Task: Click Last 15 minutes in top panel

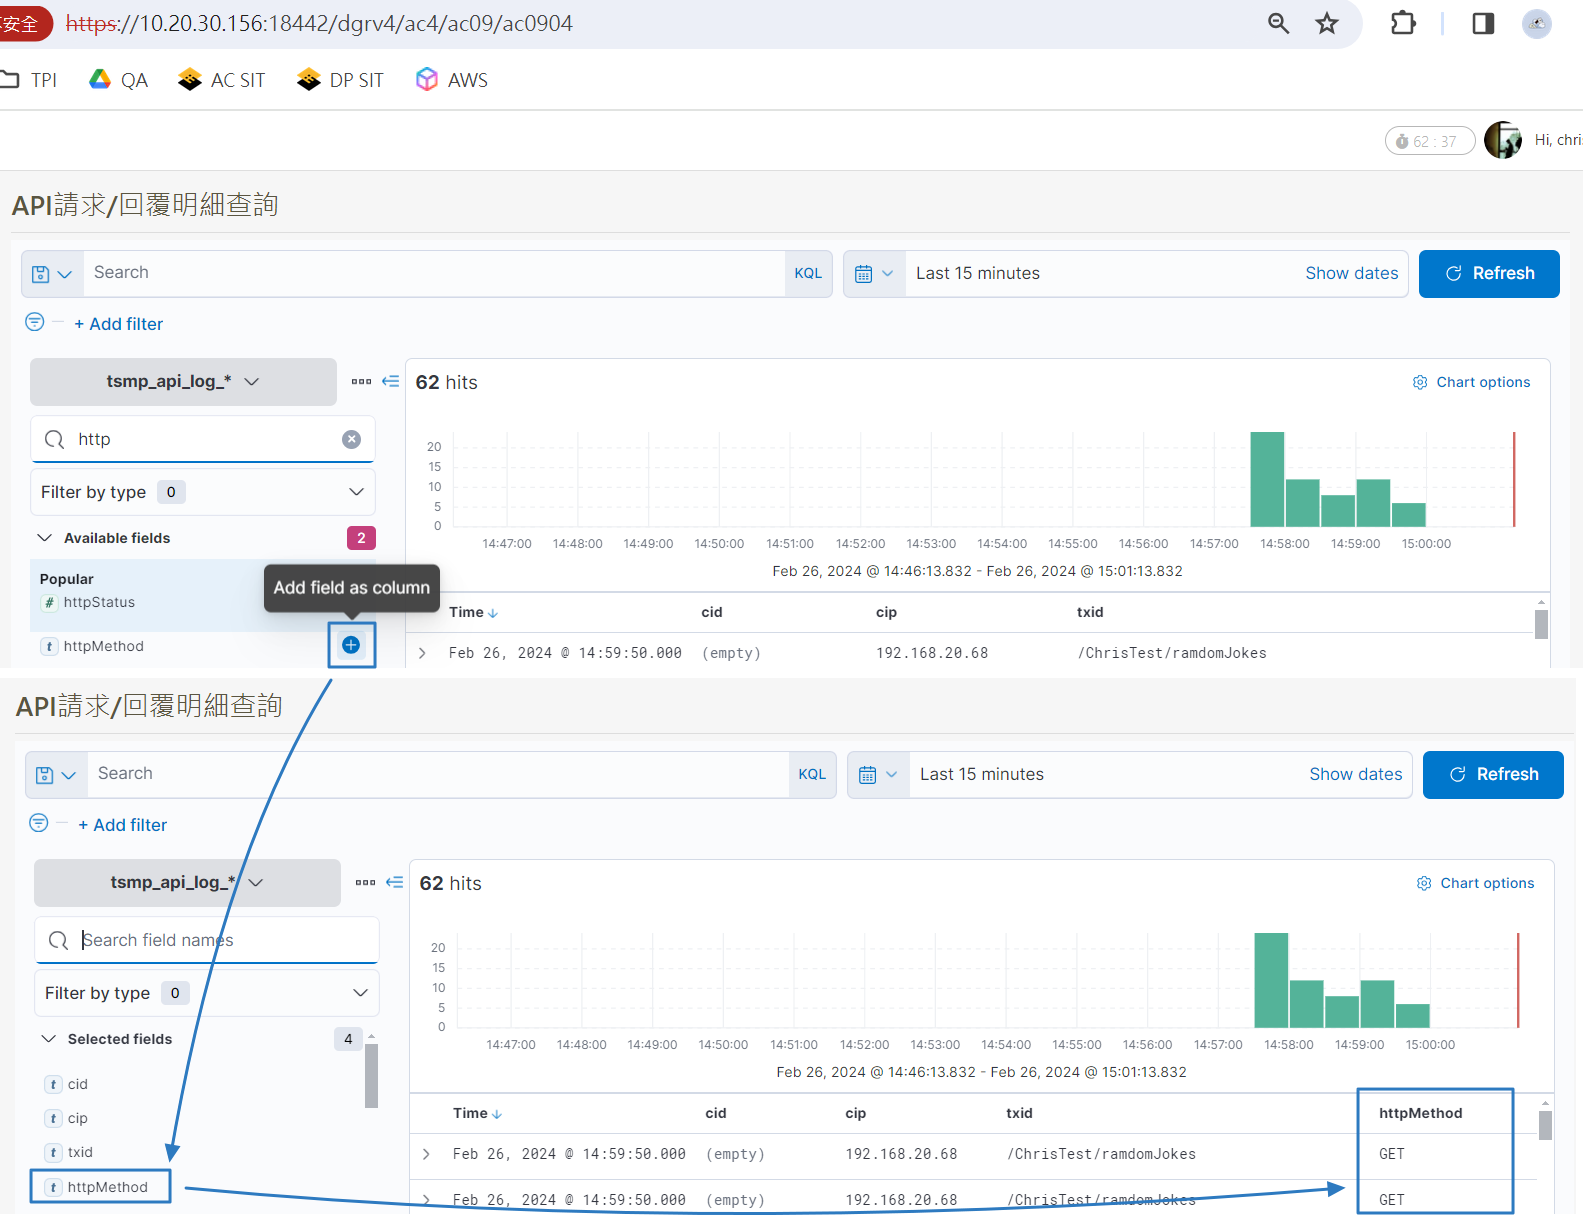Action: point(978,273)
